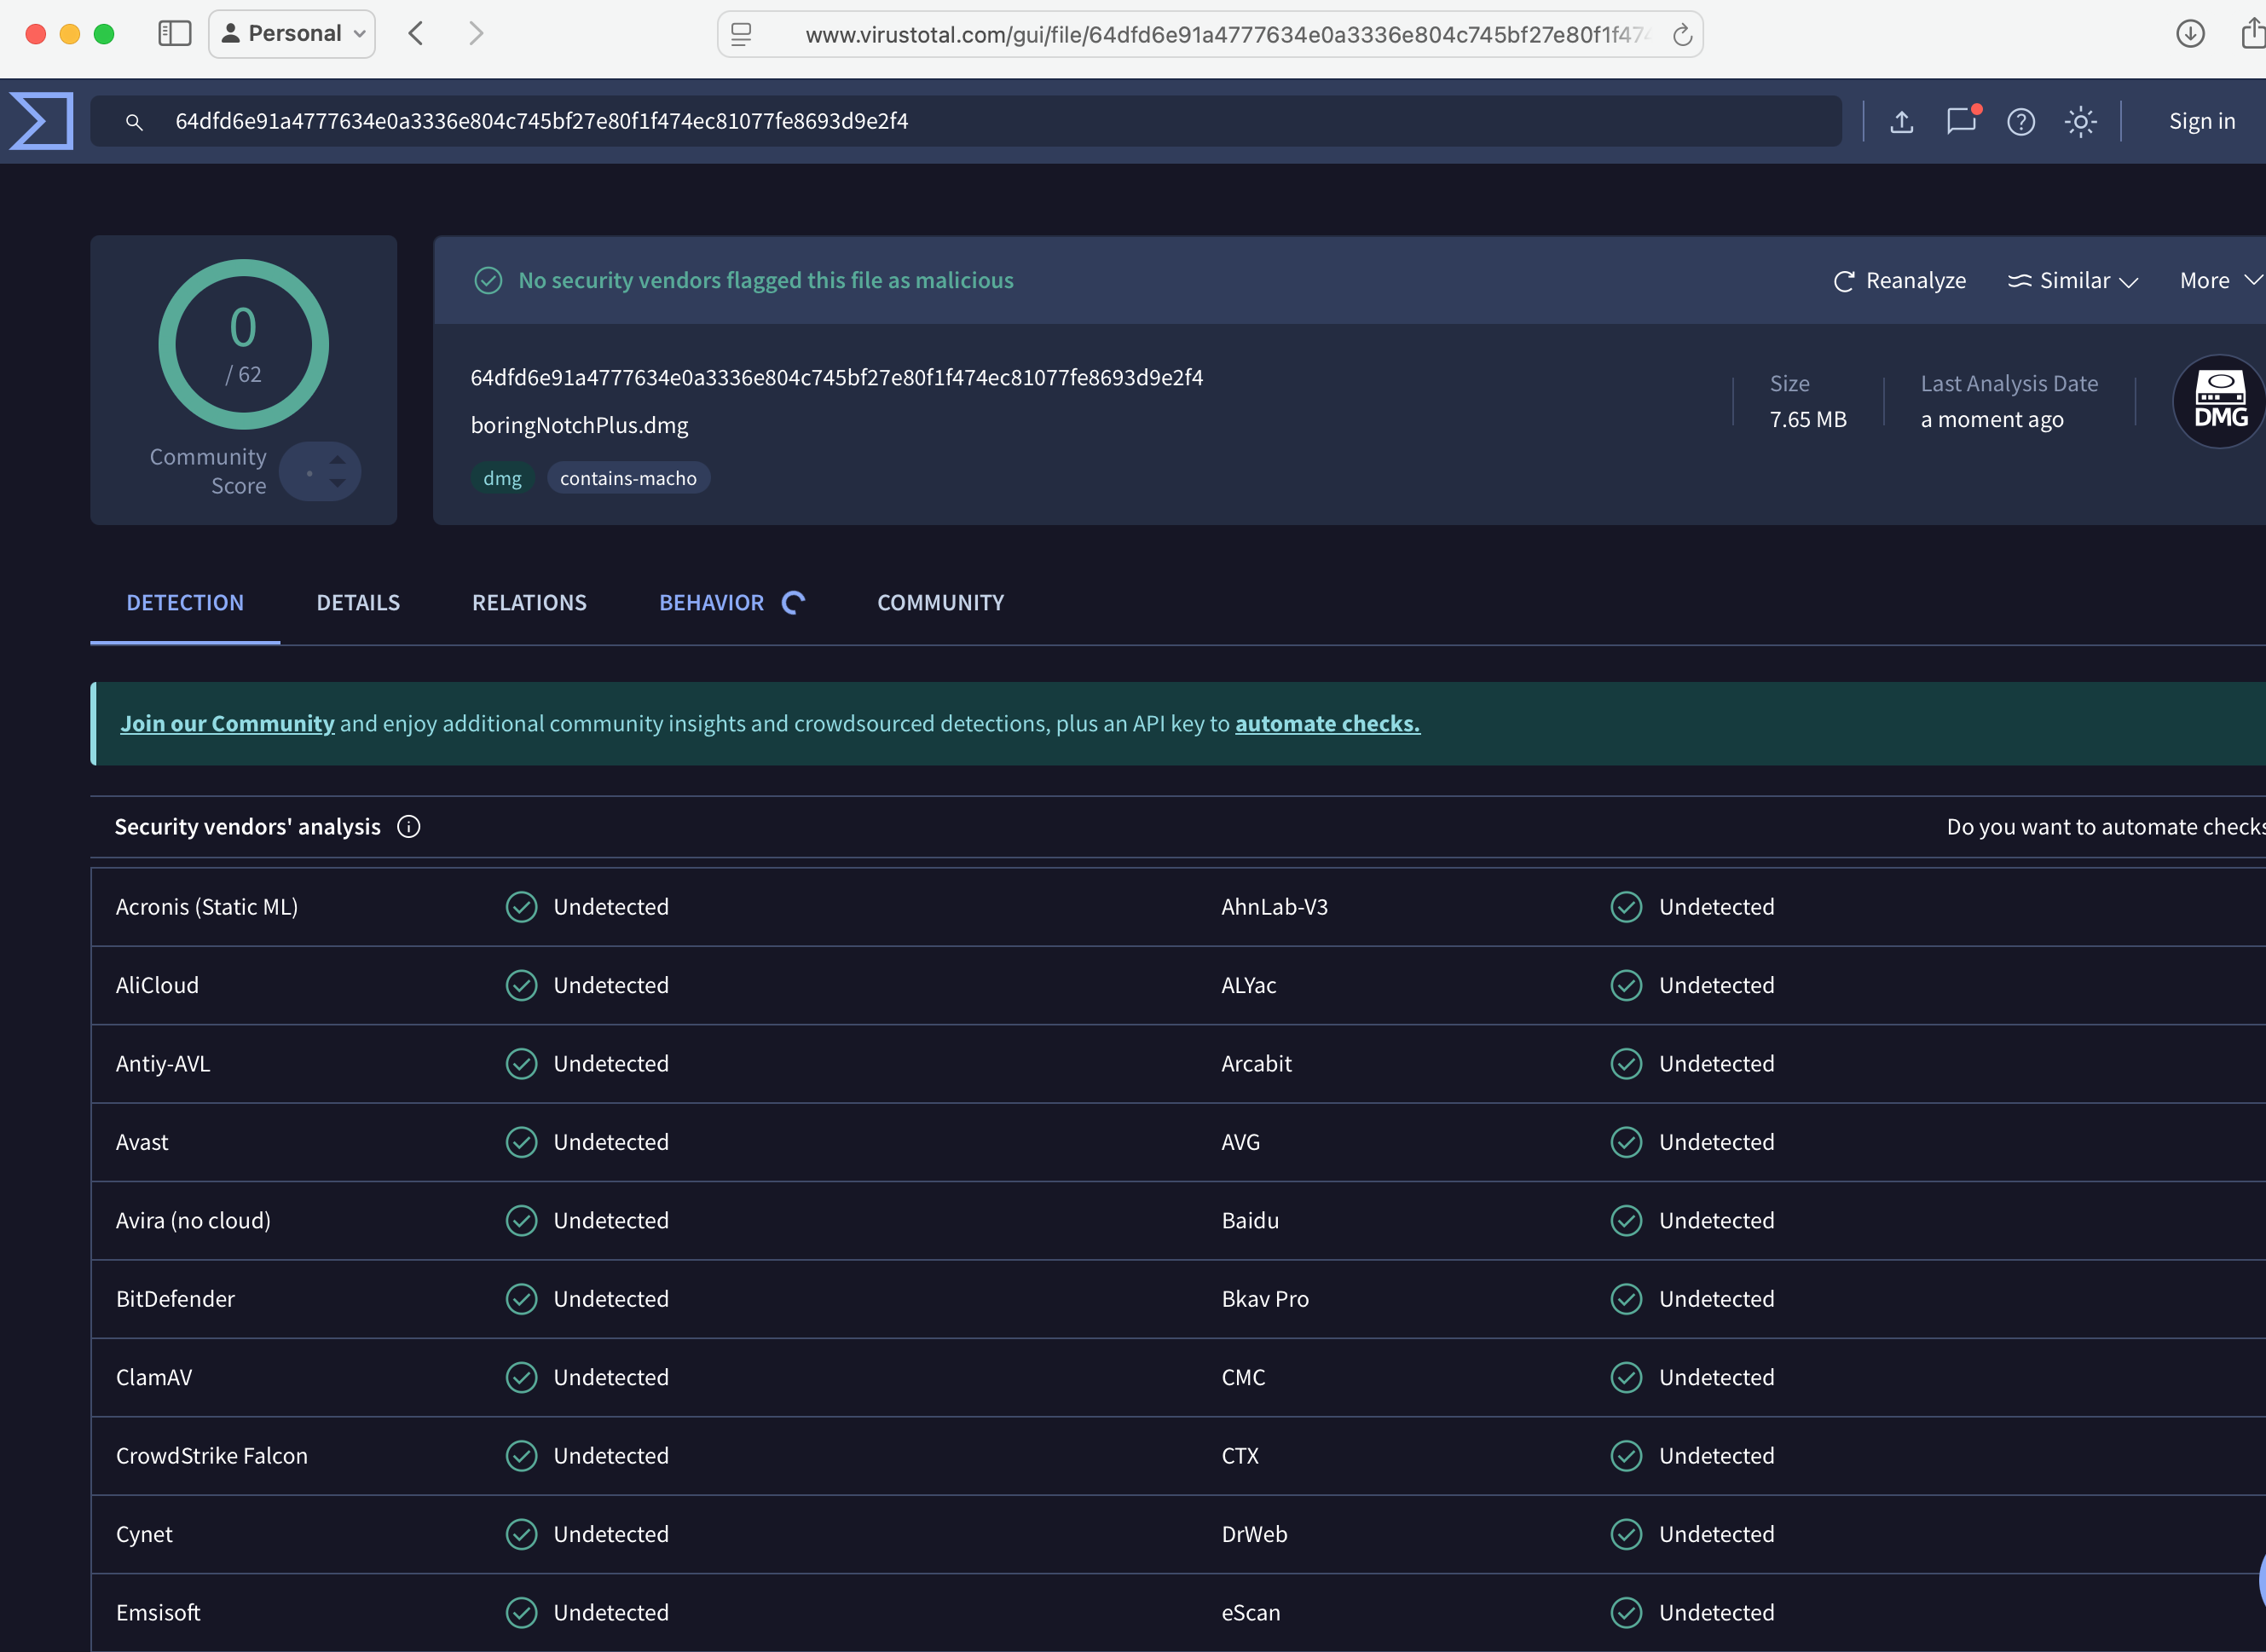Screen dimensions: 2266x1652
Task: Open the Personal profile dropdown
Action: click(292, 34)
